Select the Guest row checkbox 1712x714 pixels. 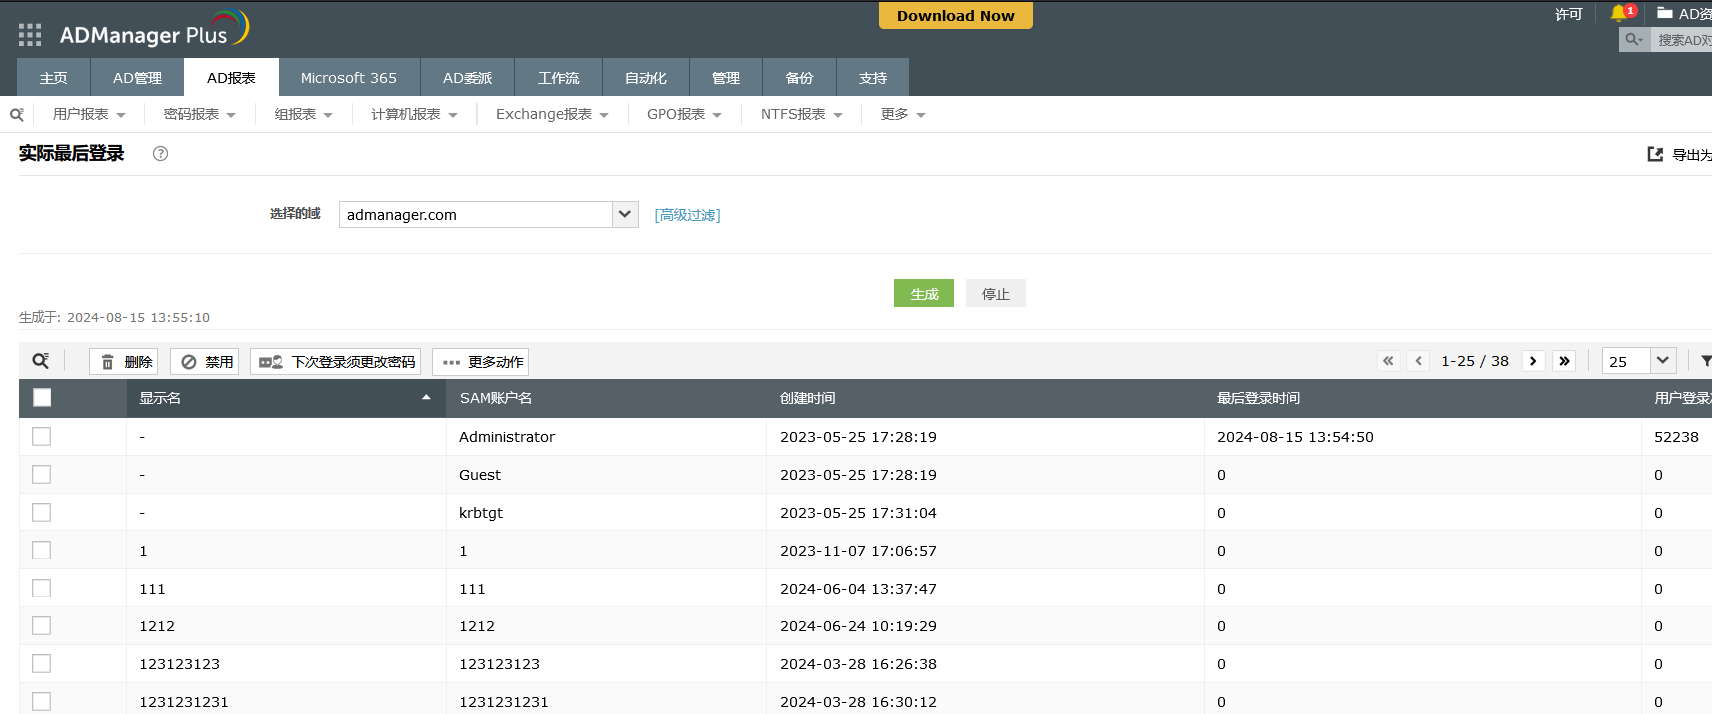pos(41,475)
